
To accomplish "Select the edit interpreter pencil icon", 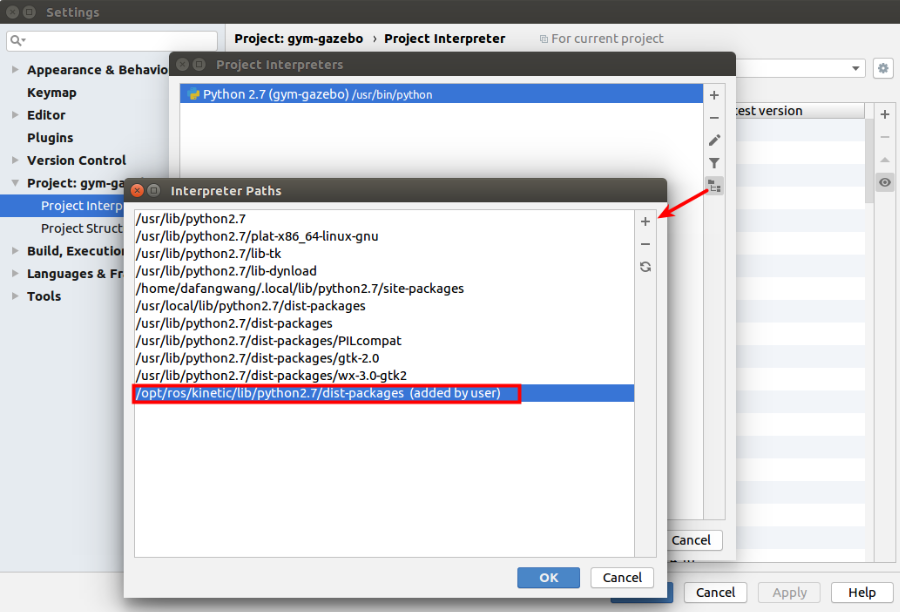I will (x=714, y=140).
